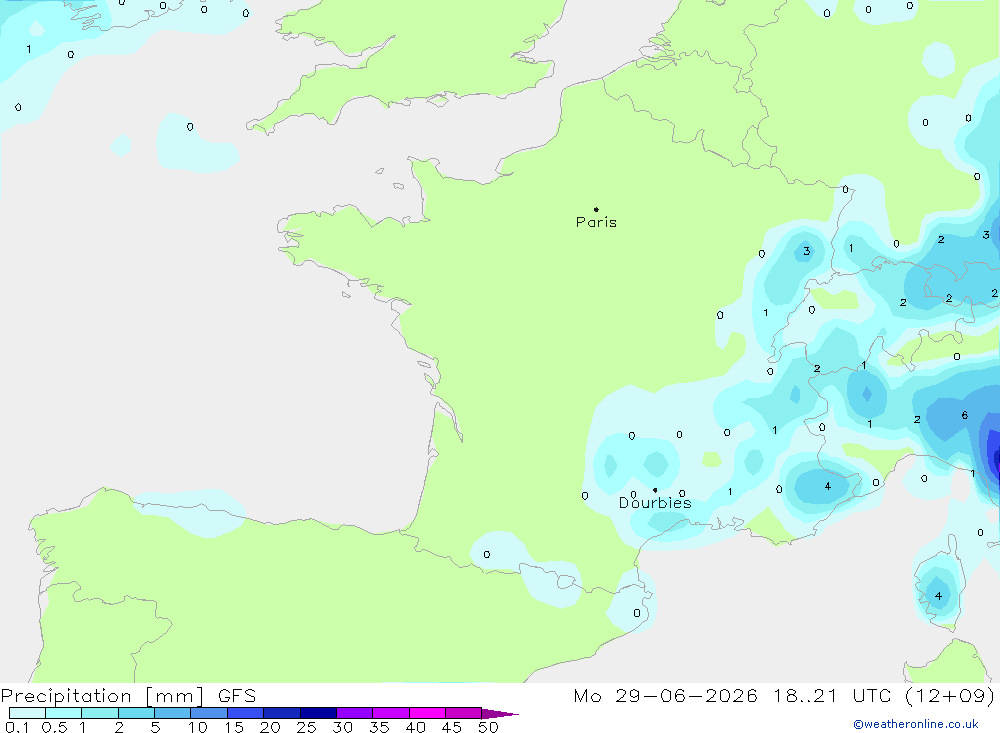Click the Mo 29-06-2026 forecast date text
1000x733 pixels.
pyautogui.click(x=665, y=695)
